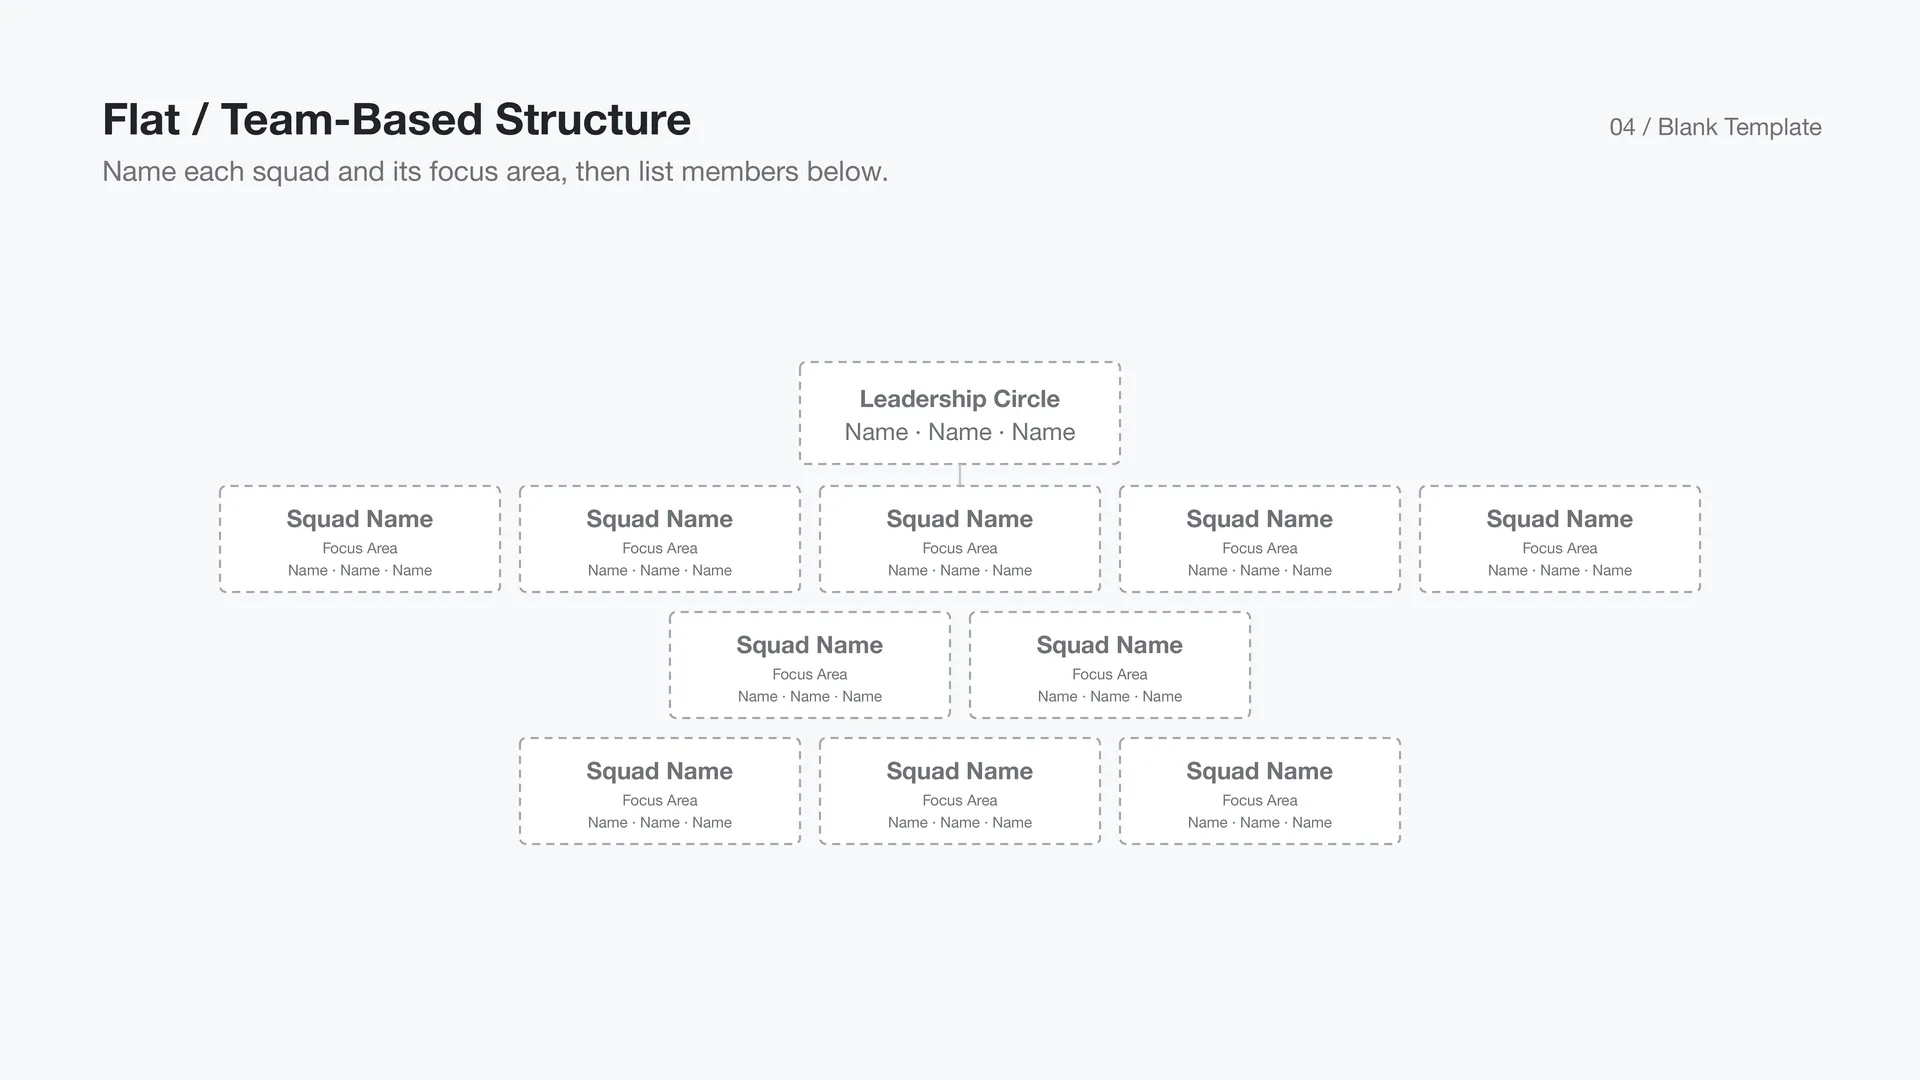Select Leadership Circle's "Name · Name · Name" line
1920x1080 pixels.
coord(959,432)
